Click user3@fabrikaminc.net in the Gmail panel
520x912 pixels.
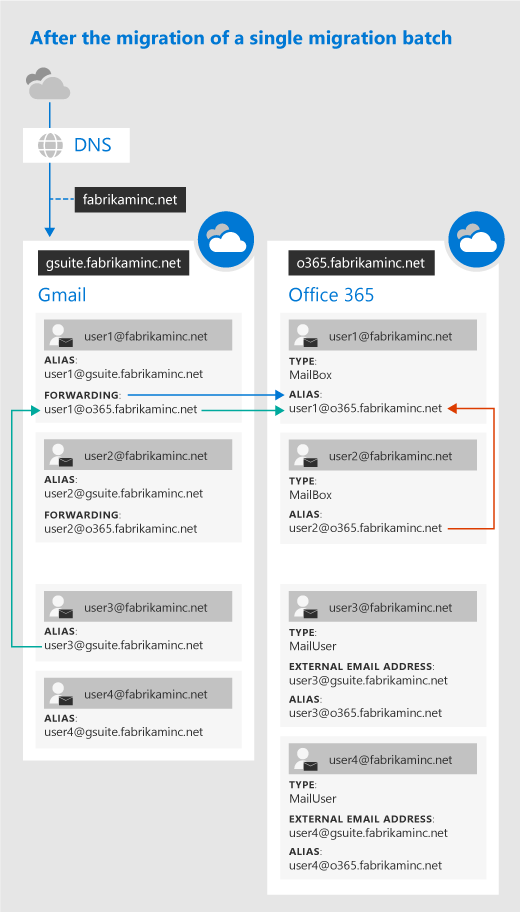tap(145, 607)
